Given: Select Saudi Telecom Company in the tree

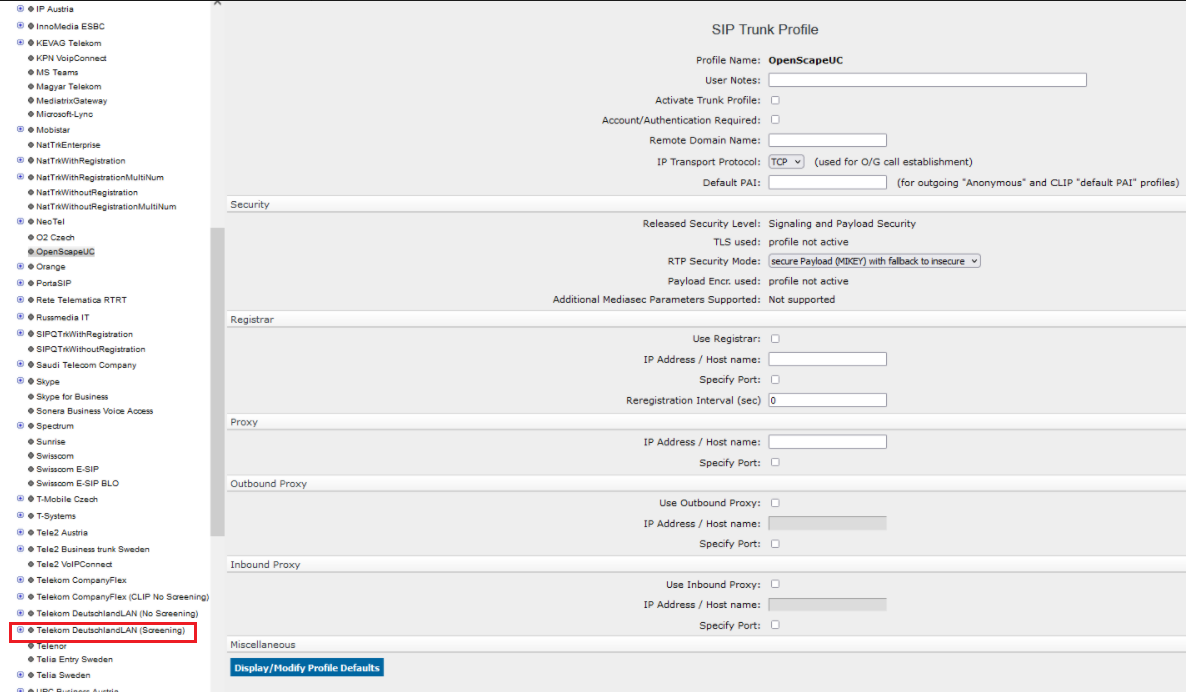Looking at the screenshot, I should [86, 365].
